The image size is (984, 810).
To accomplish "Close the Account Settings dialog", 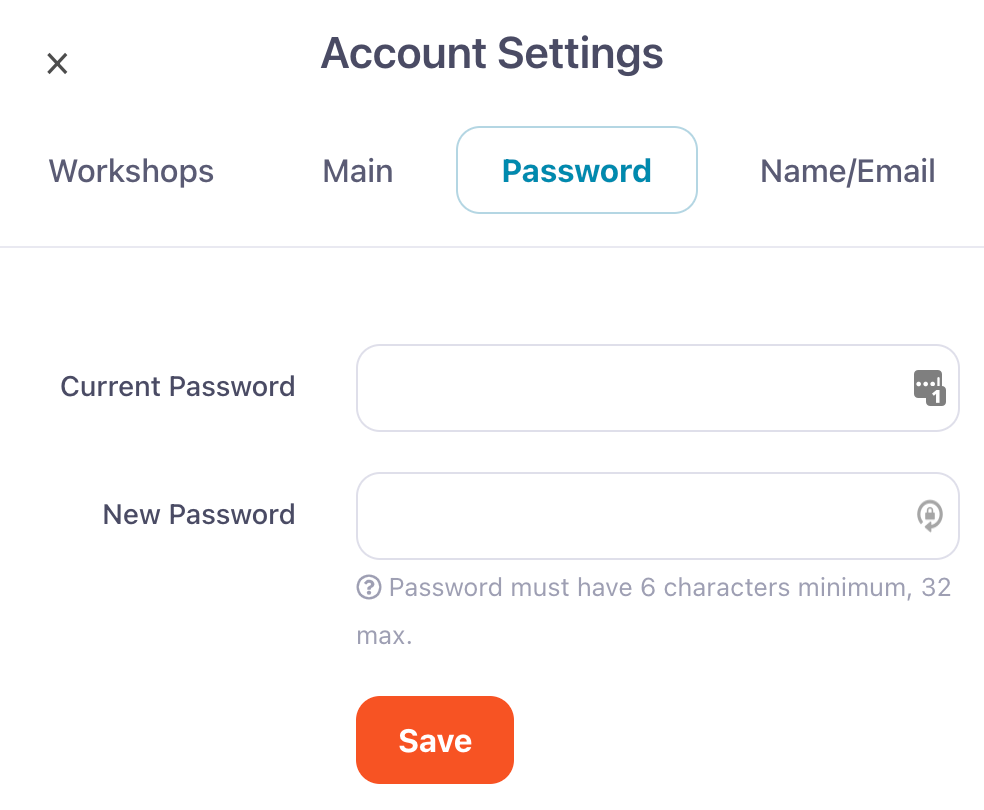I will pos(58,64).
